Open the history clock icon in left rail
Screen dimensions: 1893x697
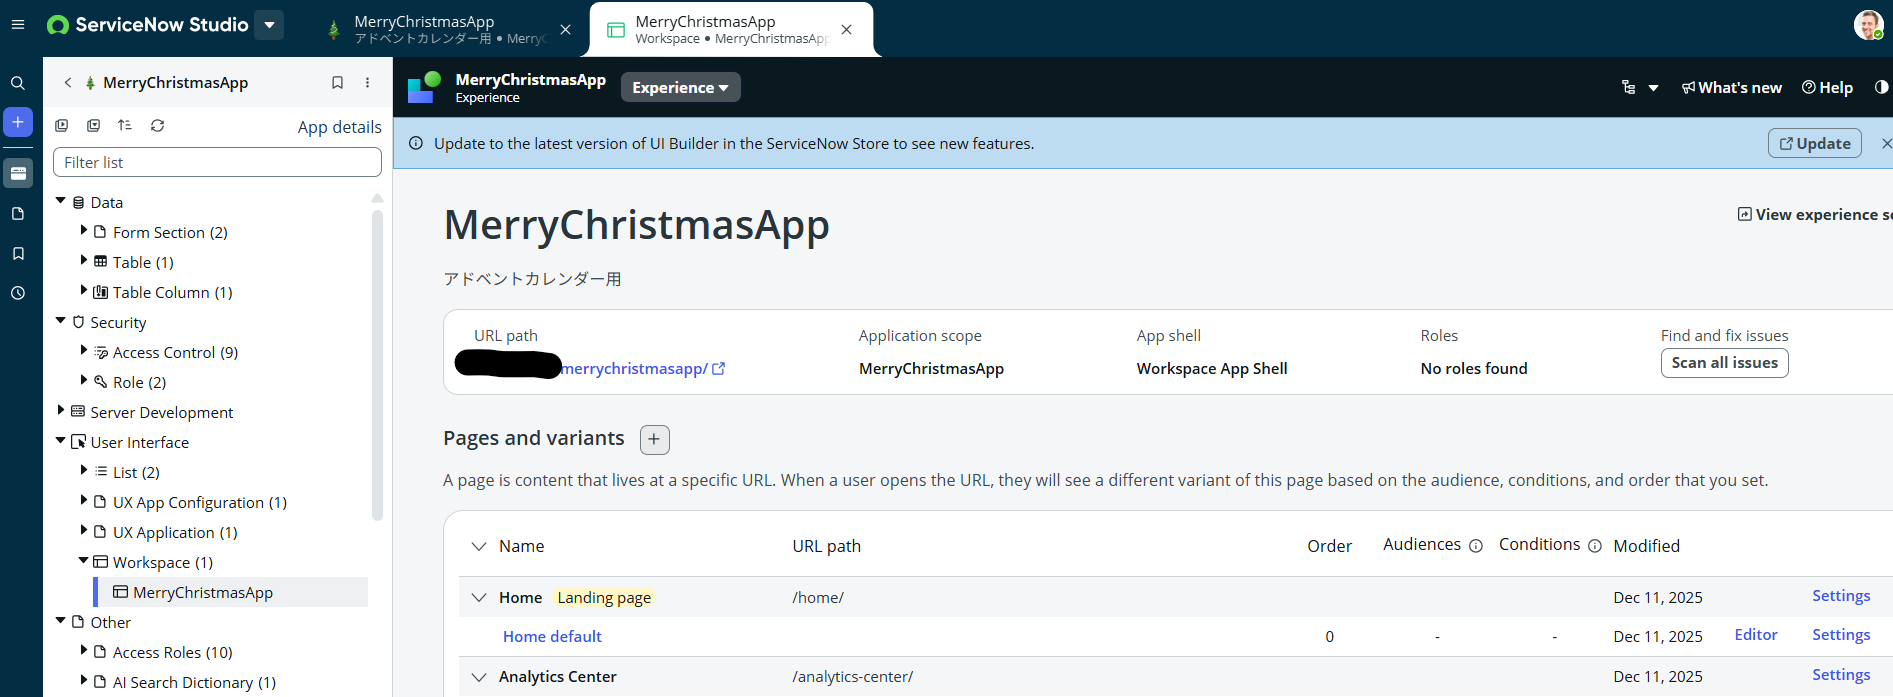pyautogui.click(x=18, y=293)
